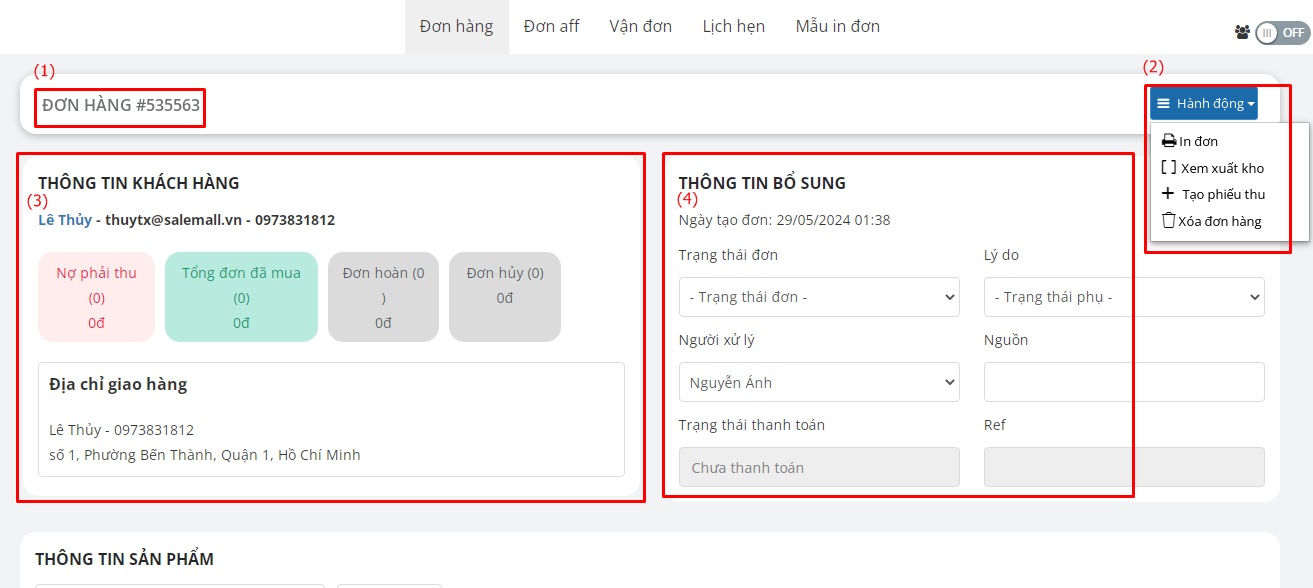The height and width of the screenshot is (588, 1313).
Task: Go to the Lịch hẹn tab
Action: point(733,27)
